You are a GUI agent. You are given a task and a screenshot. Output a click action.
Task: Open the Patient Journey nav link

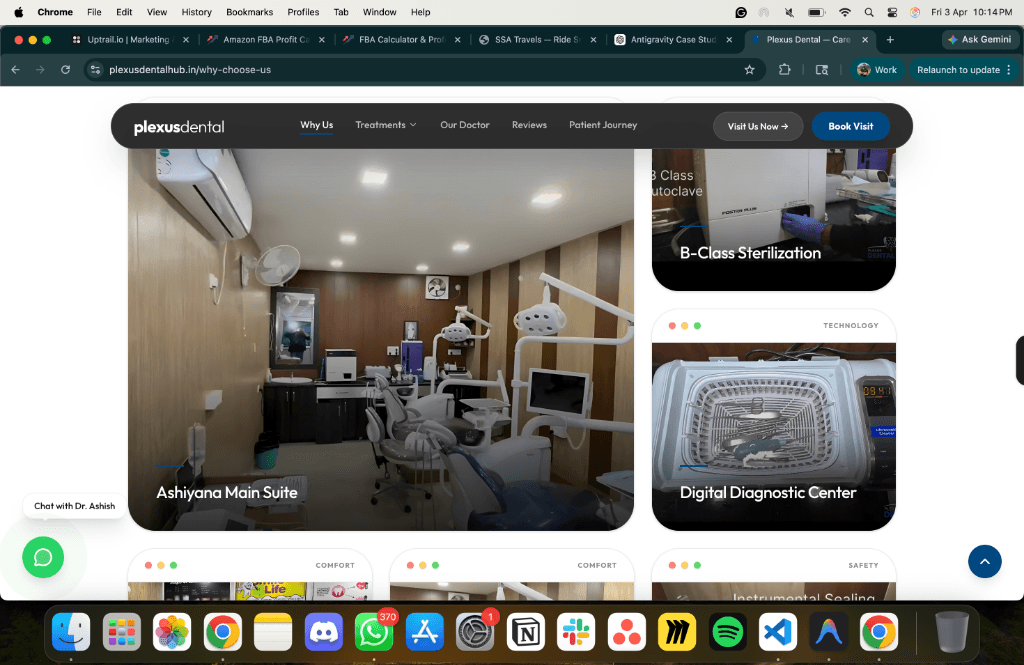(603, 125)
